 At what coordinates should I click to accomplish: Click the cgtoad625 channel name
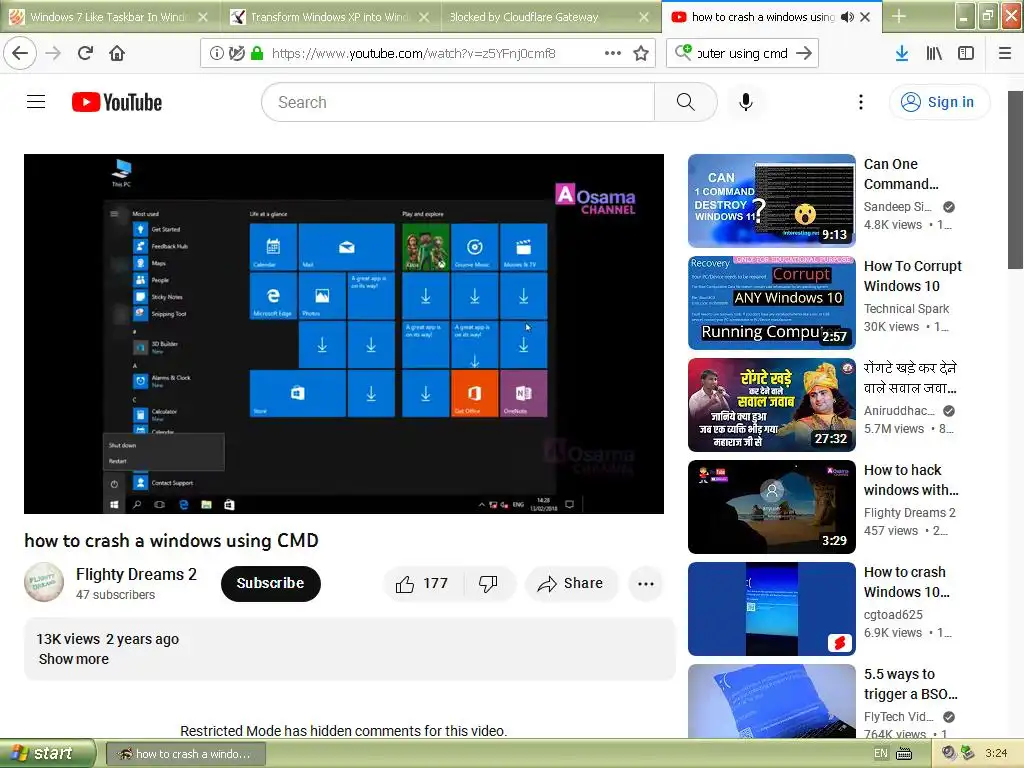coord(893,615)
